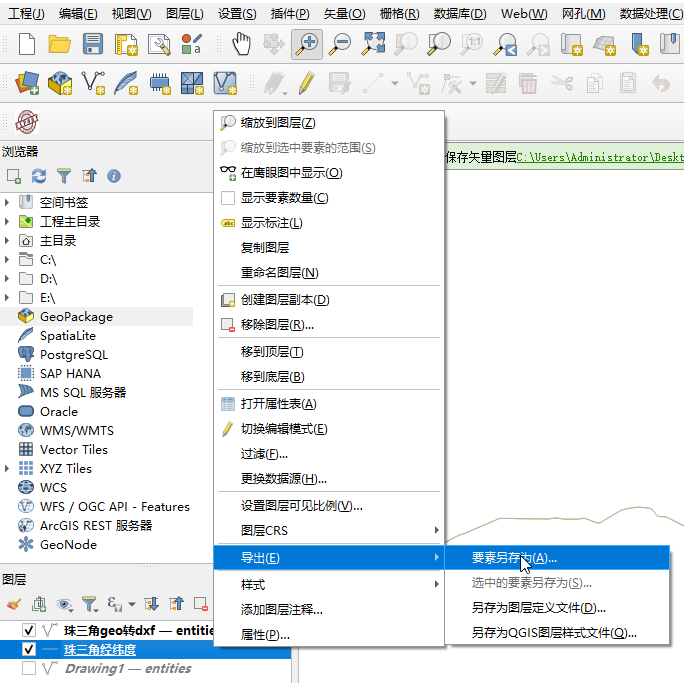
Task: Select 打开属性表(A) in the context menu
Action: [x=278, y=404]
